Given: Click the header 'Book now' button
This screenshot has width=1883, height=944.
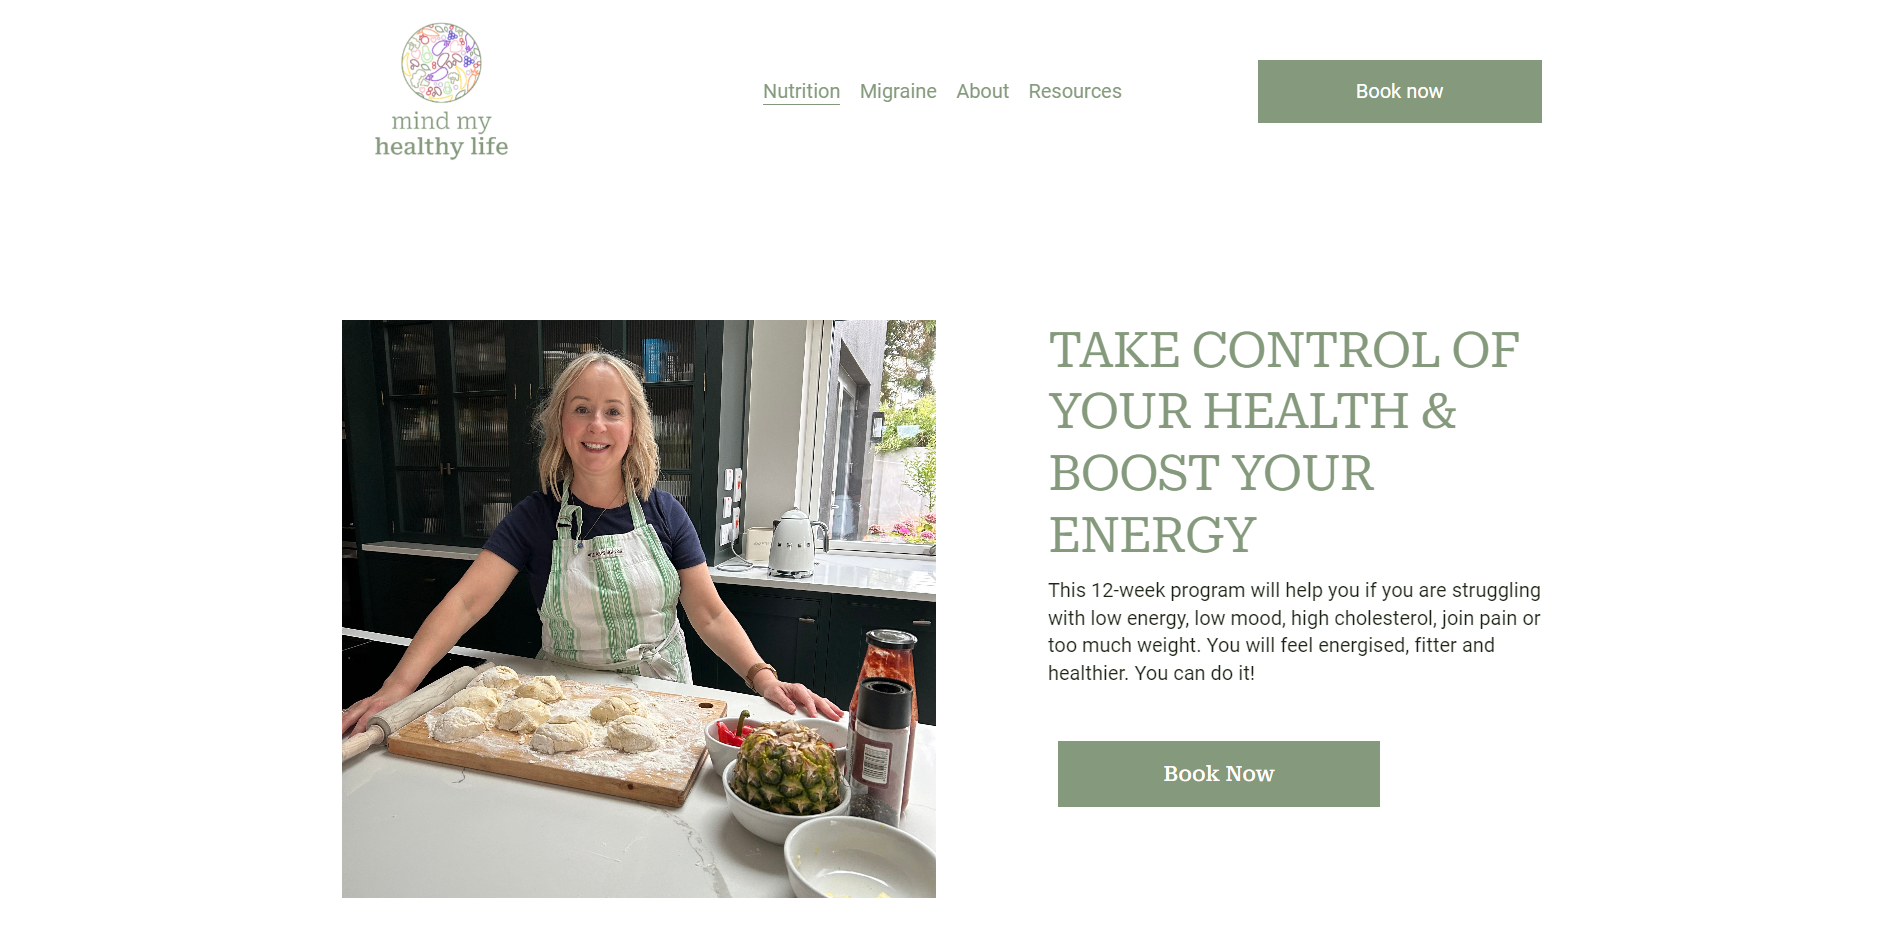Looking at the screenshot, I should point(1399,91).
